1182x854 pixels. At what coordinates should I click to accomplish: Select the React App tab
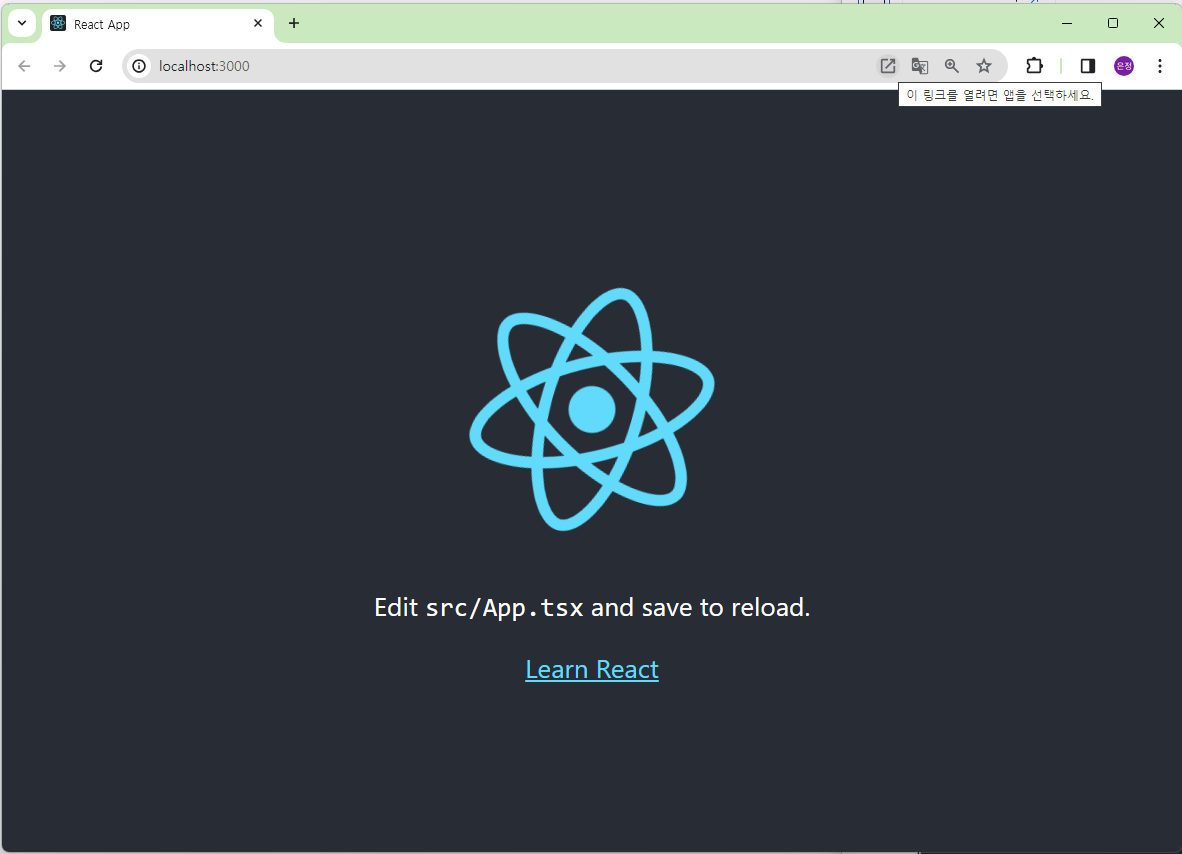click(x=158, y=24)
